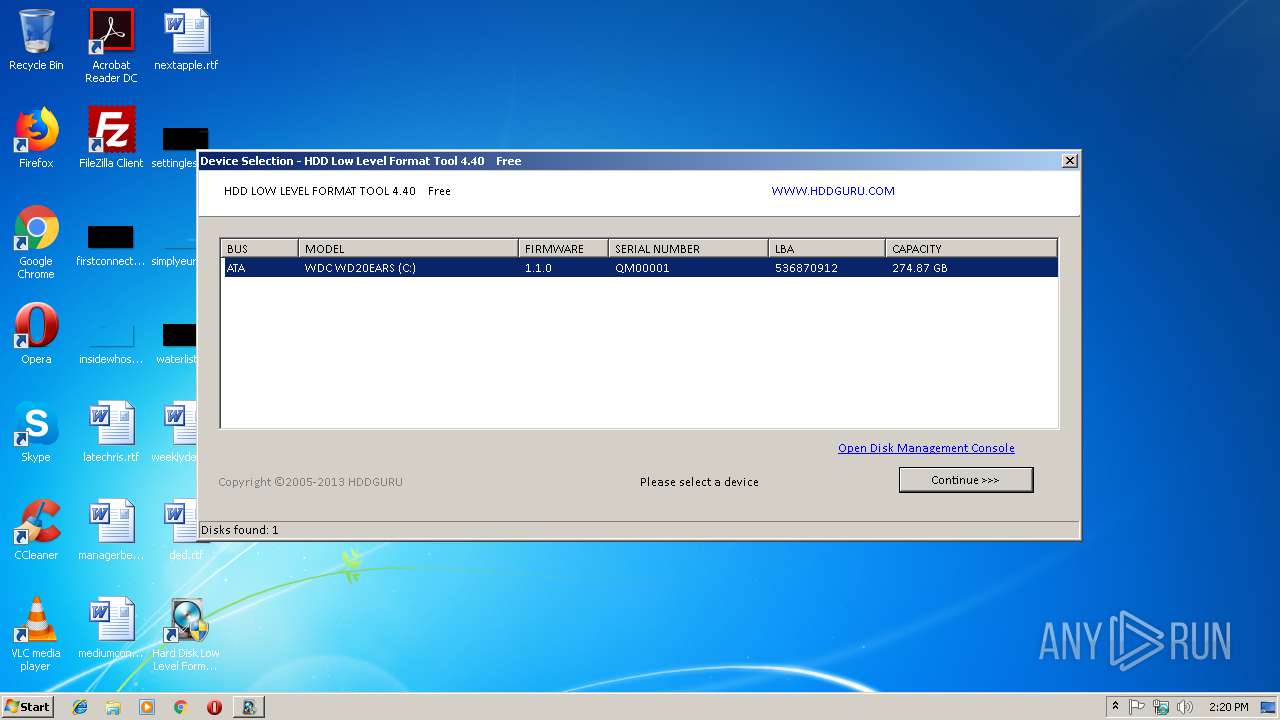Click Continue >>> button
The image size is (1280, 720).
click(x=966, y=480)
